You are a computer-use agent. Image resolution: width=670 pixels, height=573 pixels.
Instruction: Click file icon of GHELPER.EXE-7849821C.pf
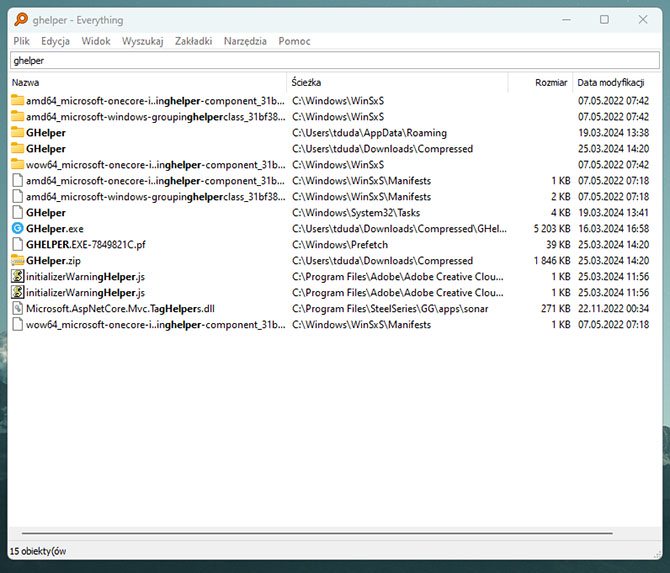pyautogui.click(x=17, y=244)
